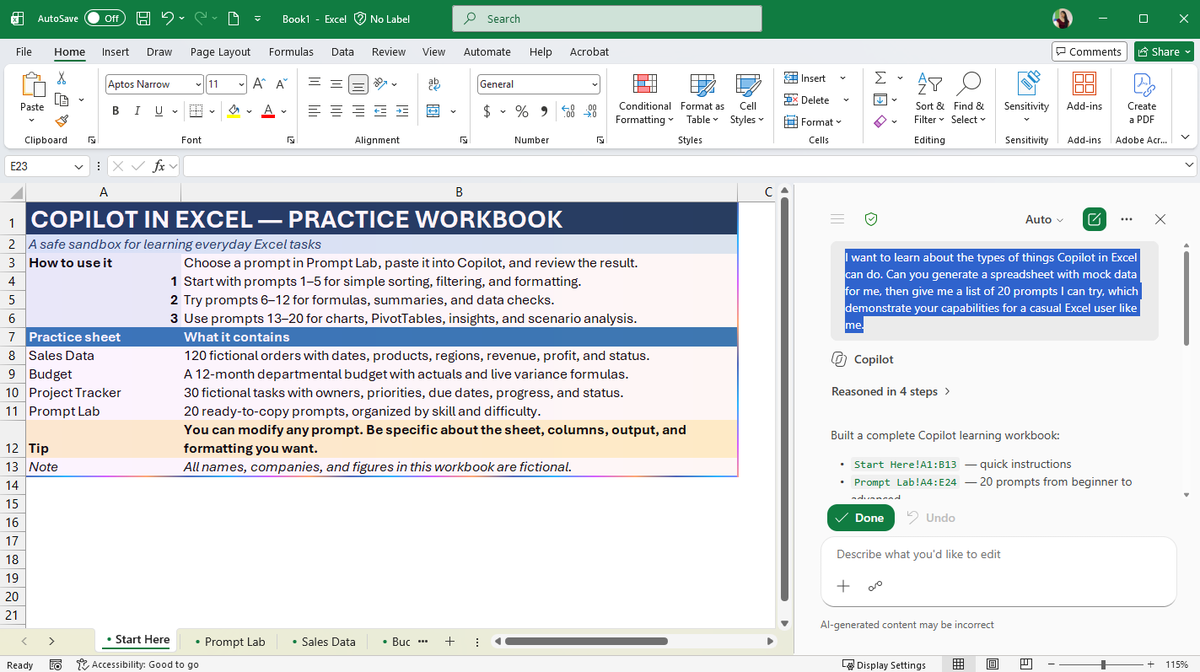This screenshot has height=672, width=1200.
Task: Click Undo in Copilot pane
Action: pos(931,517)
